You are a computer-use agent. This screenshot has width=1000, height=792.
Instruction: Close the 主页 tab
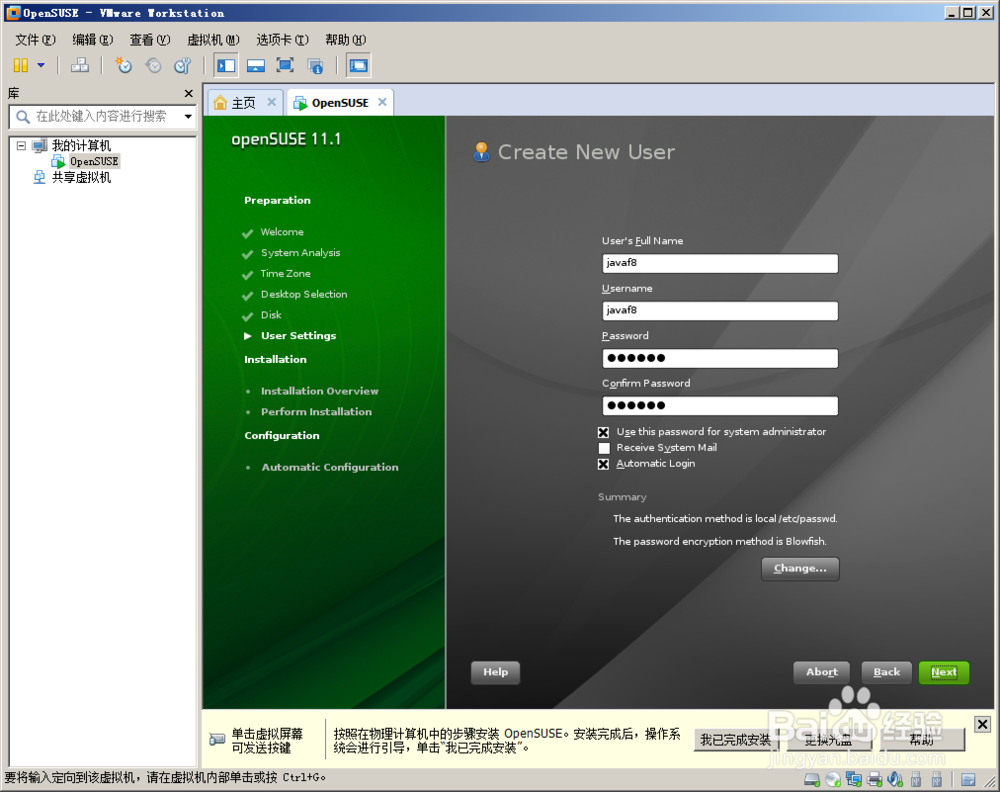(x=272, y=102)
